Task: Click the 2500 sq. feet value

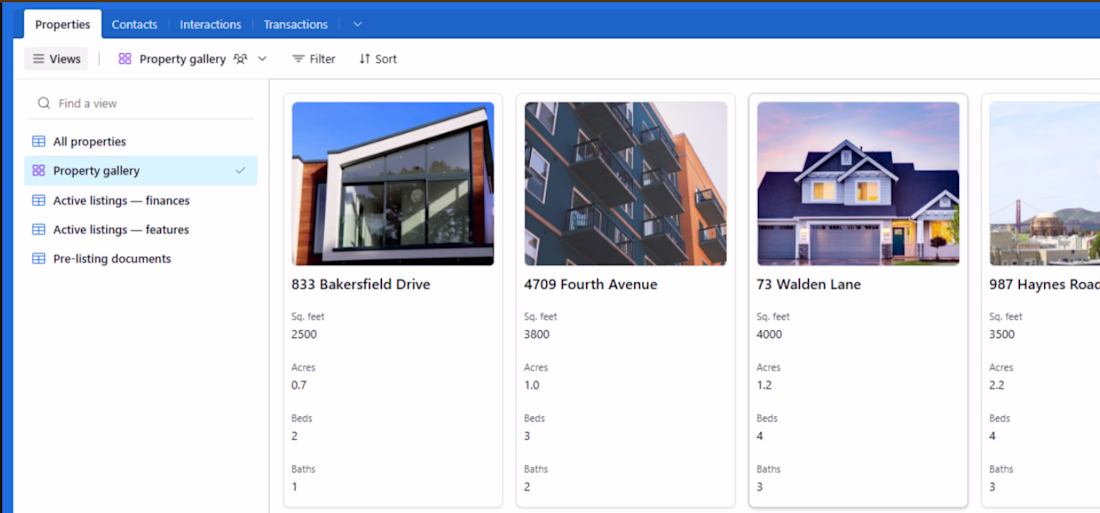Action: 304,334
